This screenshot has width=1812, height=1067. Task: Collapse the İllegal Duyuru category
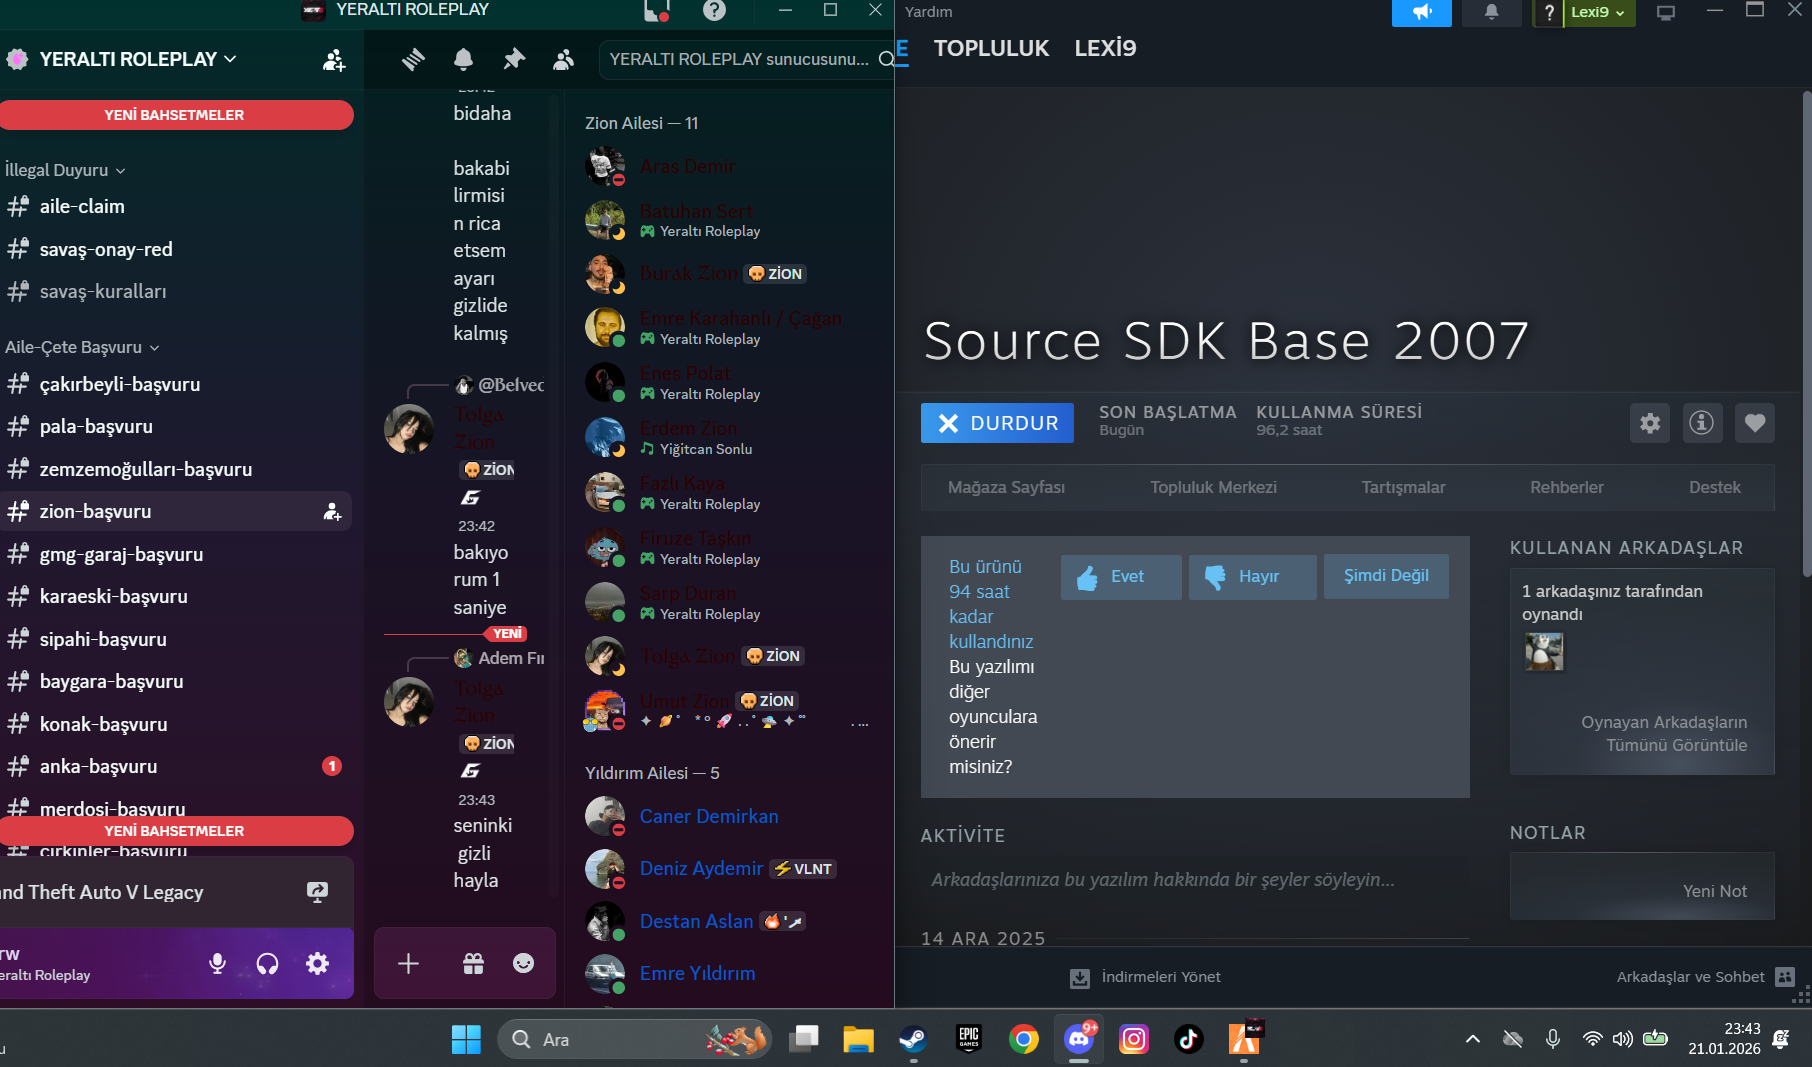coord(65,170)
